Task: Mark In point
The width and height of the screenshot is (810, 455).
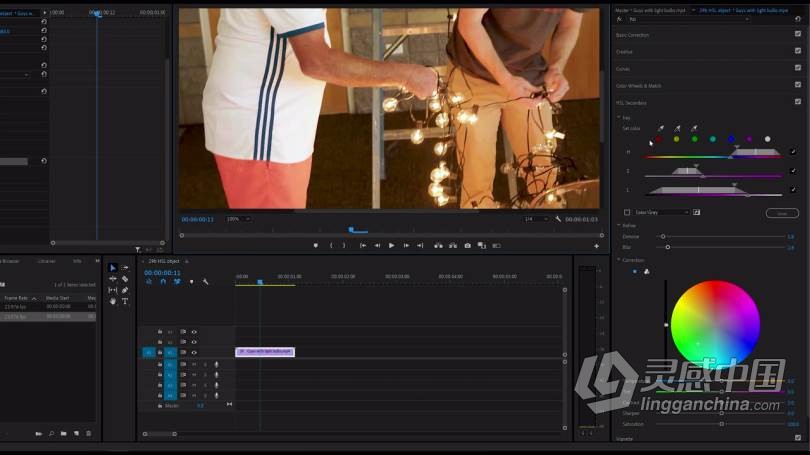Action: 331,246
